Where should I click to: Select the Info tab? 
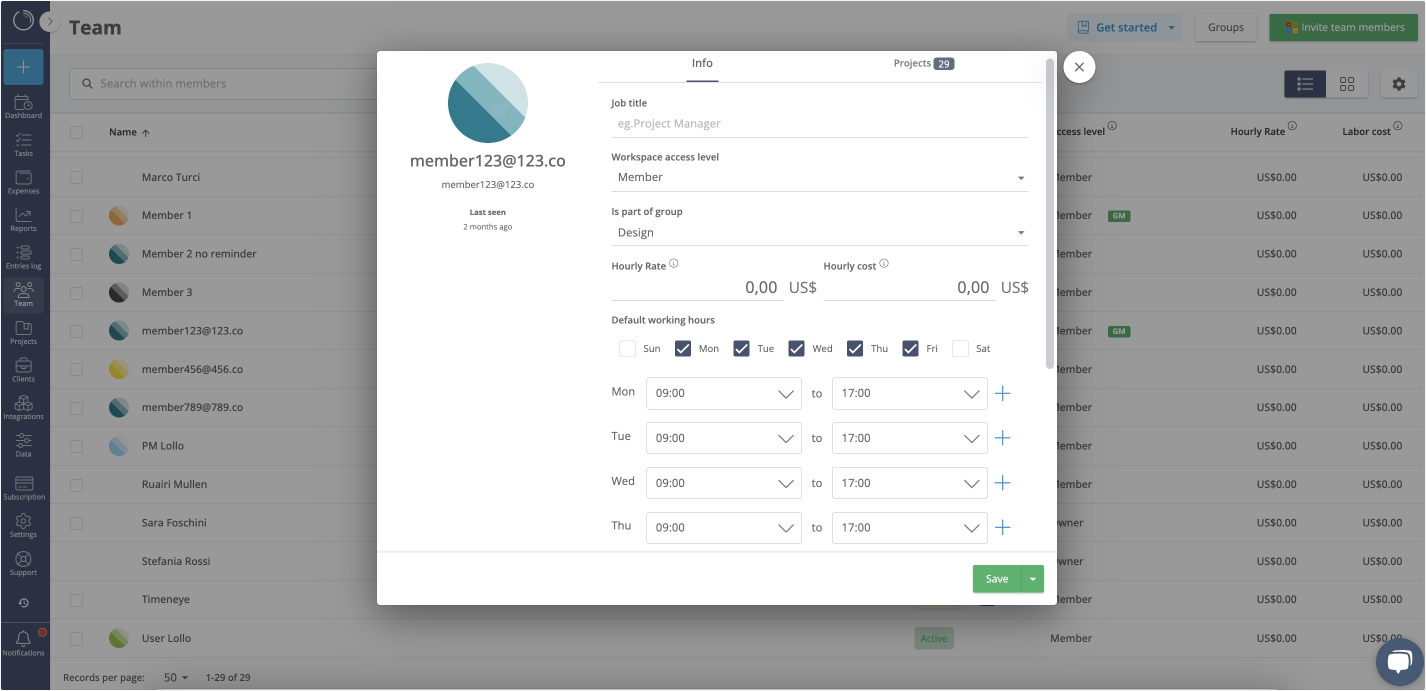coord(702,62)
